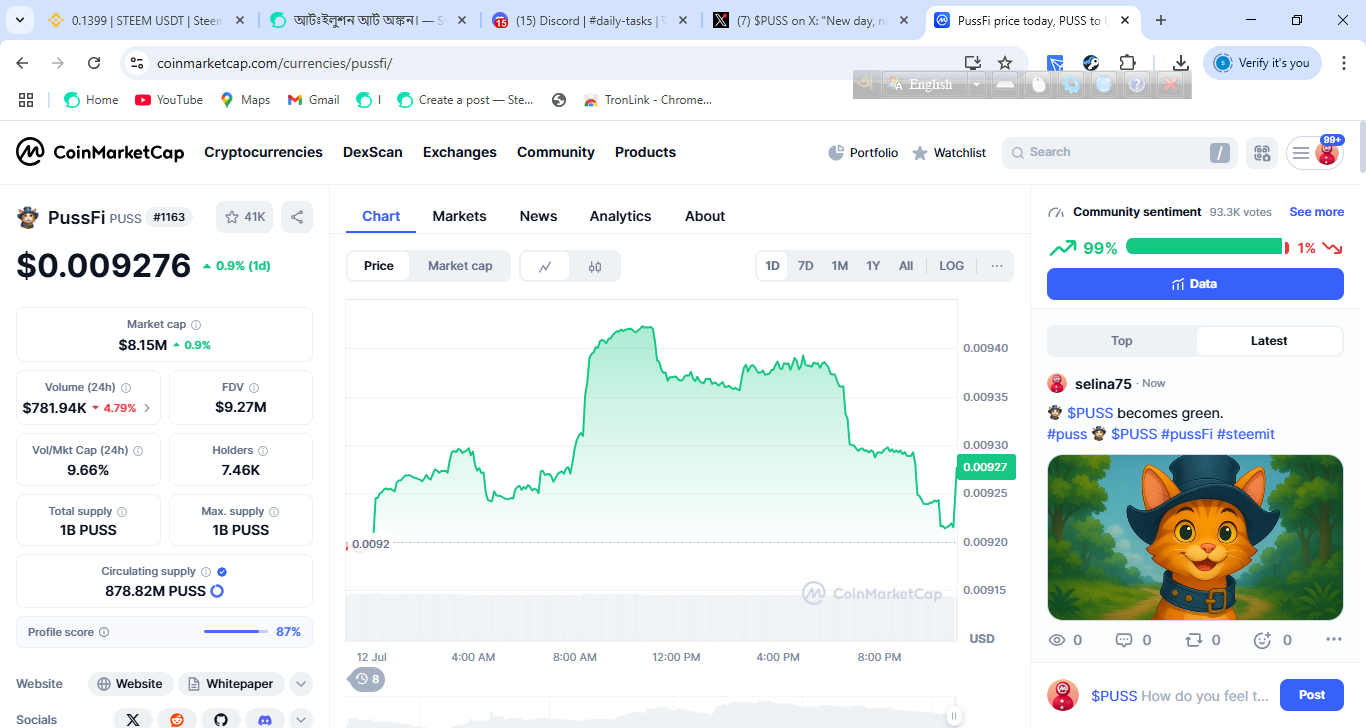Open the Cryptocurrencies menu
The image size is (1366, 728).
pos(263,152)
